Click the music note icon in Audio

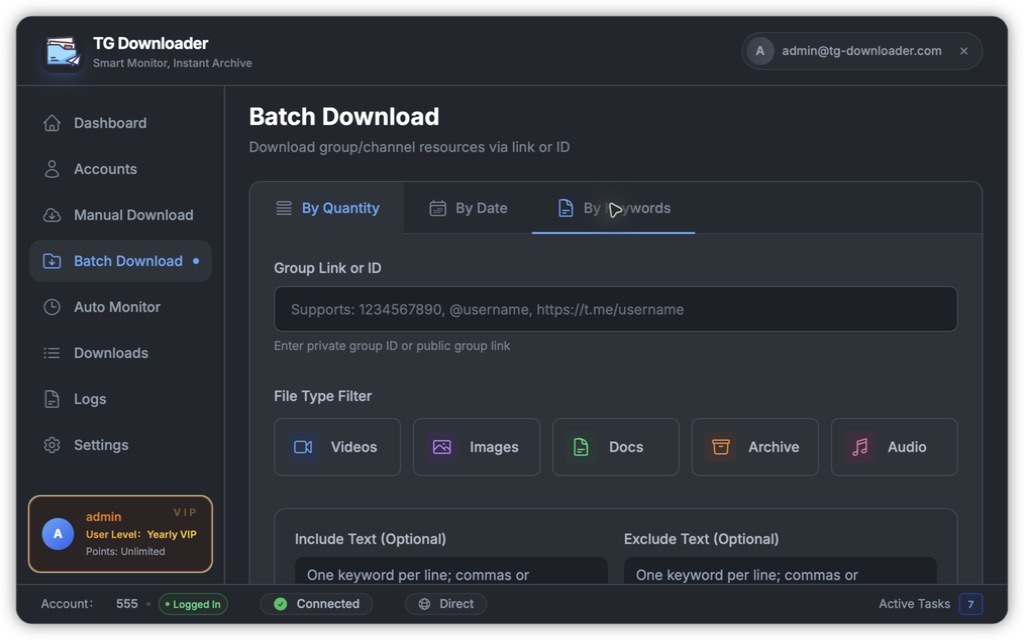pos(860,447)
